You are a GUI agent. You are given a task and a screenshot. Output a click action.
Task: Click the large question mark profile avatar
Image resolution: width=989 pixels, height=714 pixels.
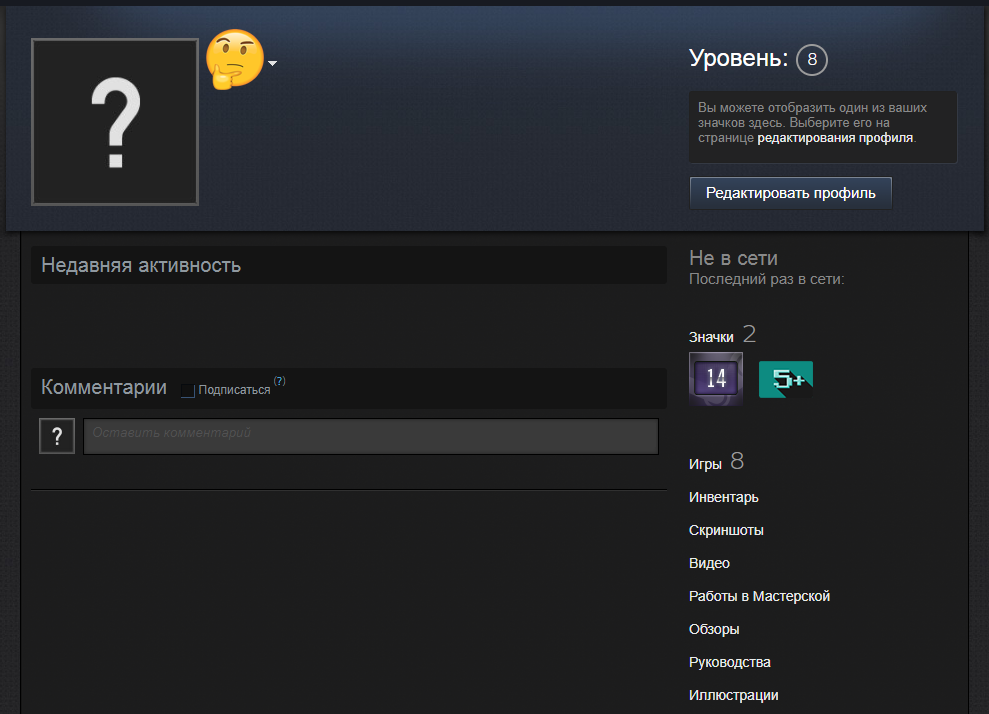click(x=115, y=122)
